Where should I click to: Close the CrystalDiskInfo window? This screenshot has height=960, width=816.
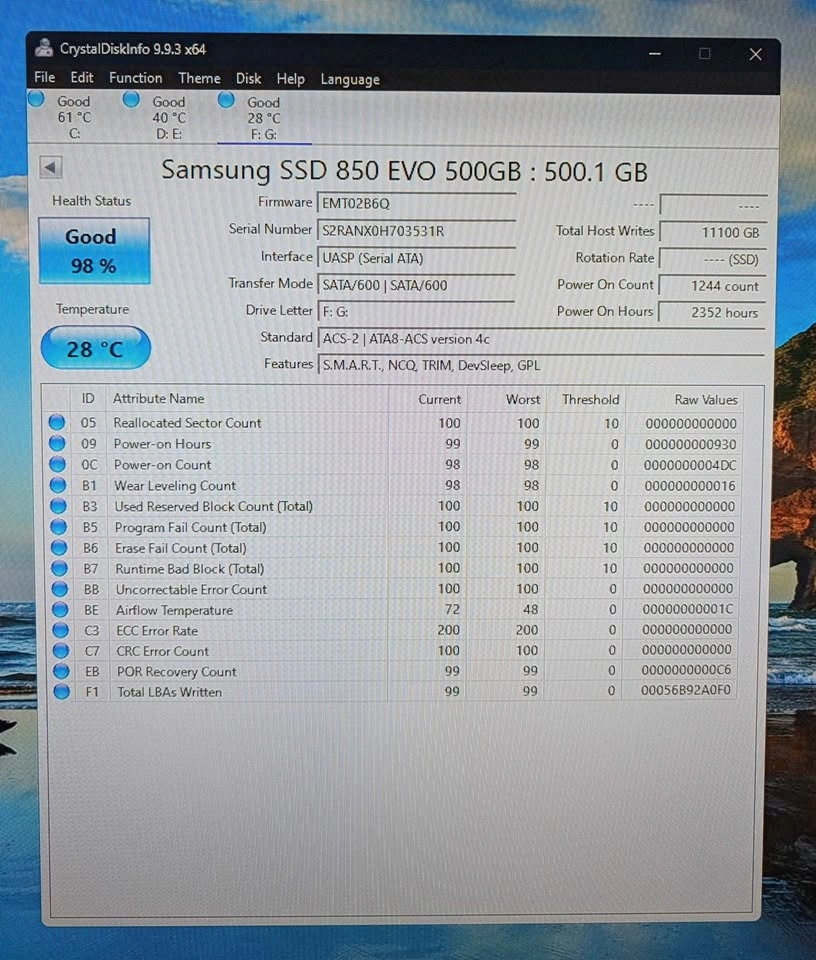pyautogui.click(x=755, y=54)
